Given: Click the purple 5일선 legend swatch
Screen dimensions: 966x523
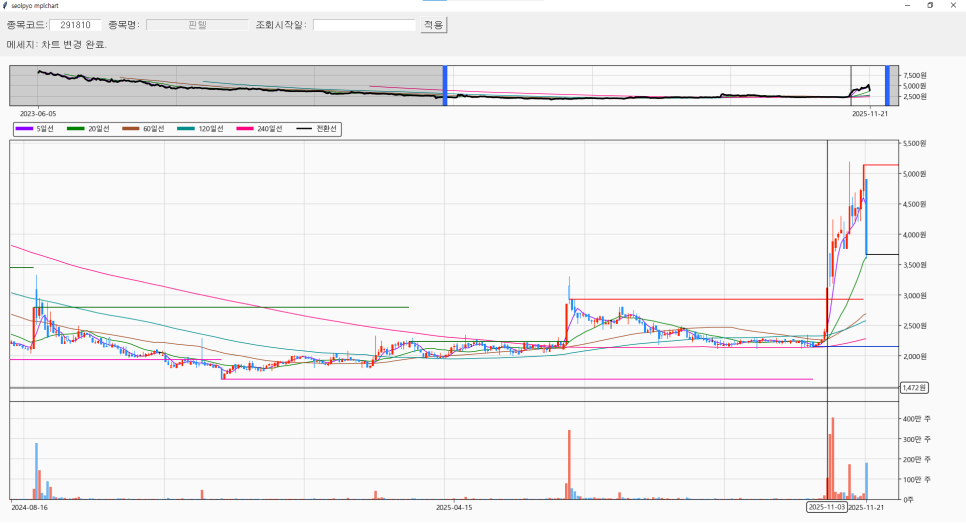Looking at the screenshot, I should (x=24, y=129).
